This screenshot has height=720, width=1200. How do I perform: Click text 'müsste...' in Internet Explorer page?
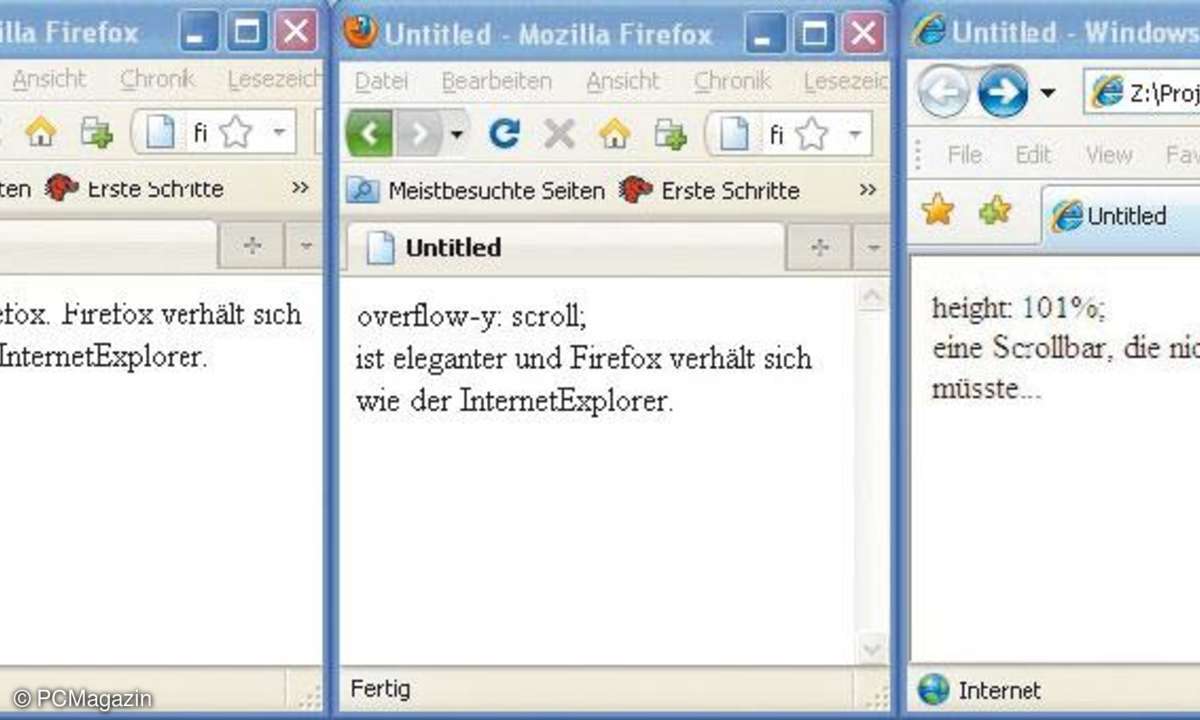[987, 389]
